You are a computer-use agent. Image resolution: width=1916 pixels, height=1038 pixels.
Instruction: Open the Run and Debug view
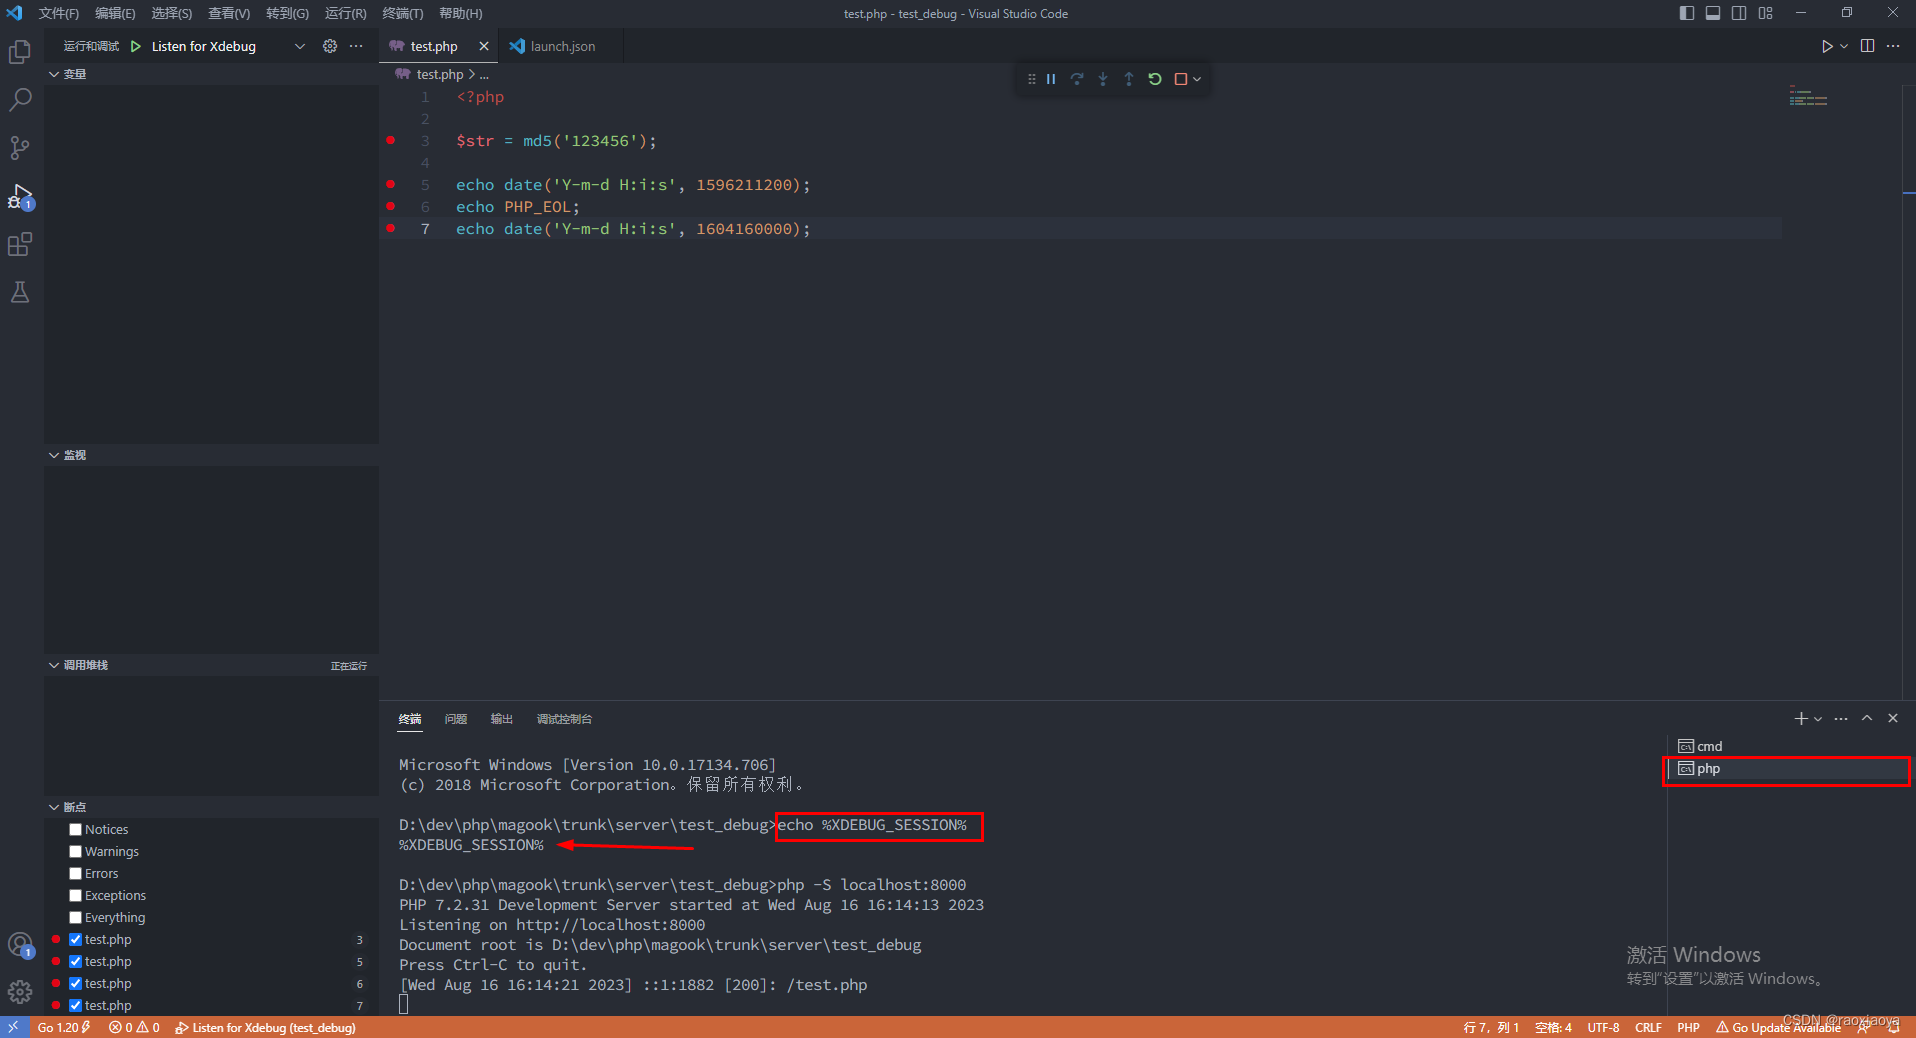click(20, 195)
